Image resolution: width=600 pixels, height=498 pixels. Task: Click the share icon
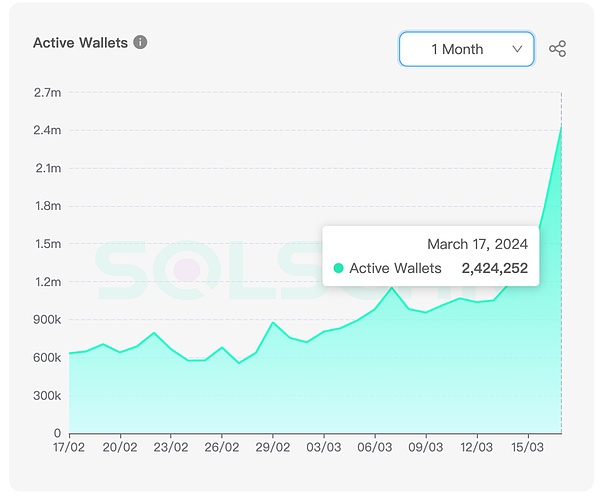pyautogui.click(x=558, y=49)
